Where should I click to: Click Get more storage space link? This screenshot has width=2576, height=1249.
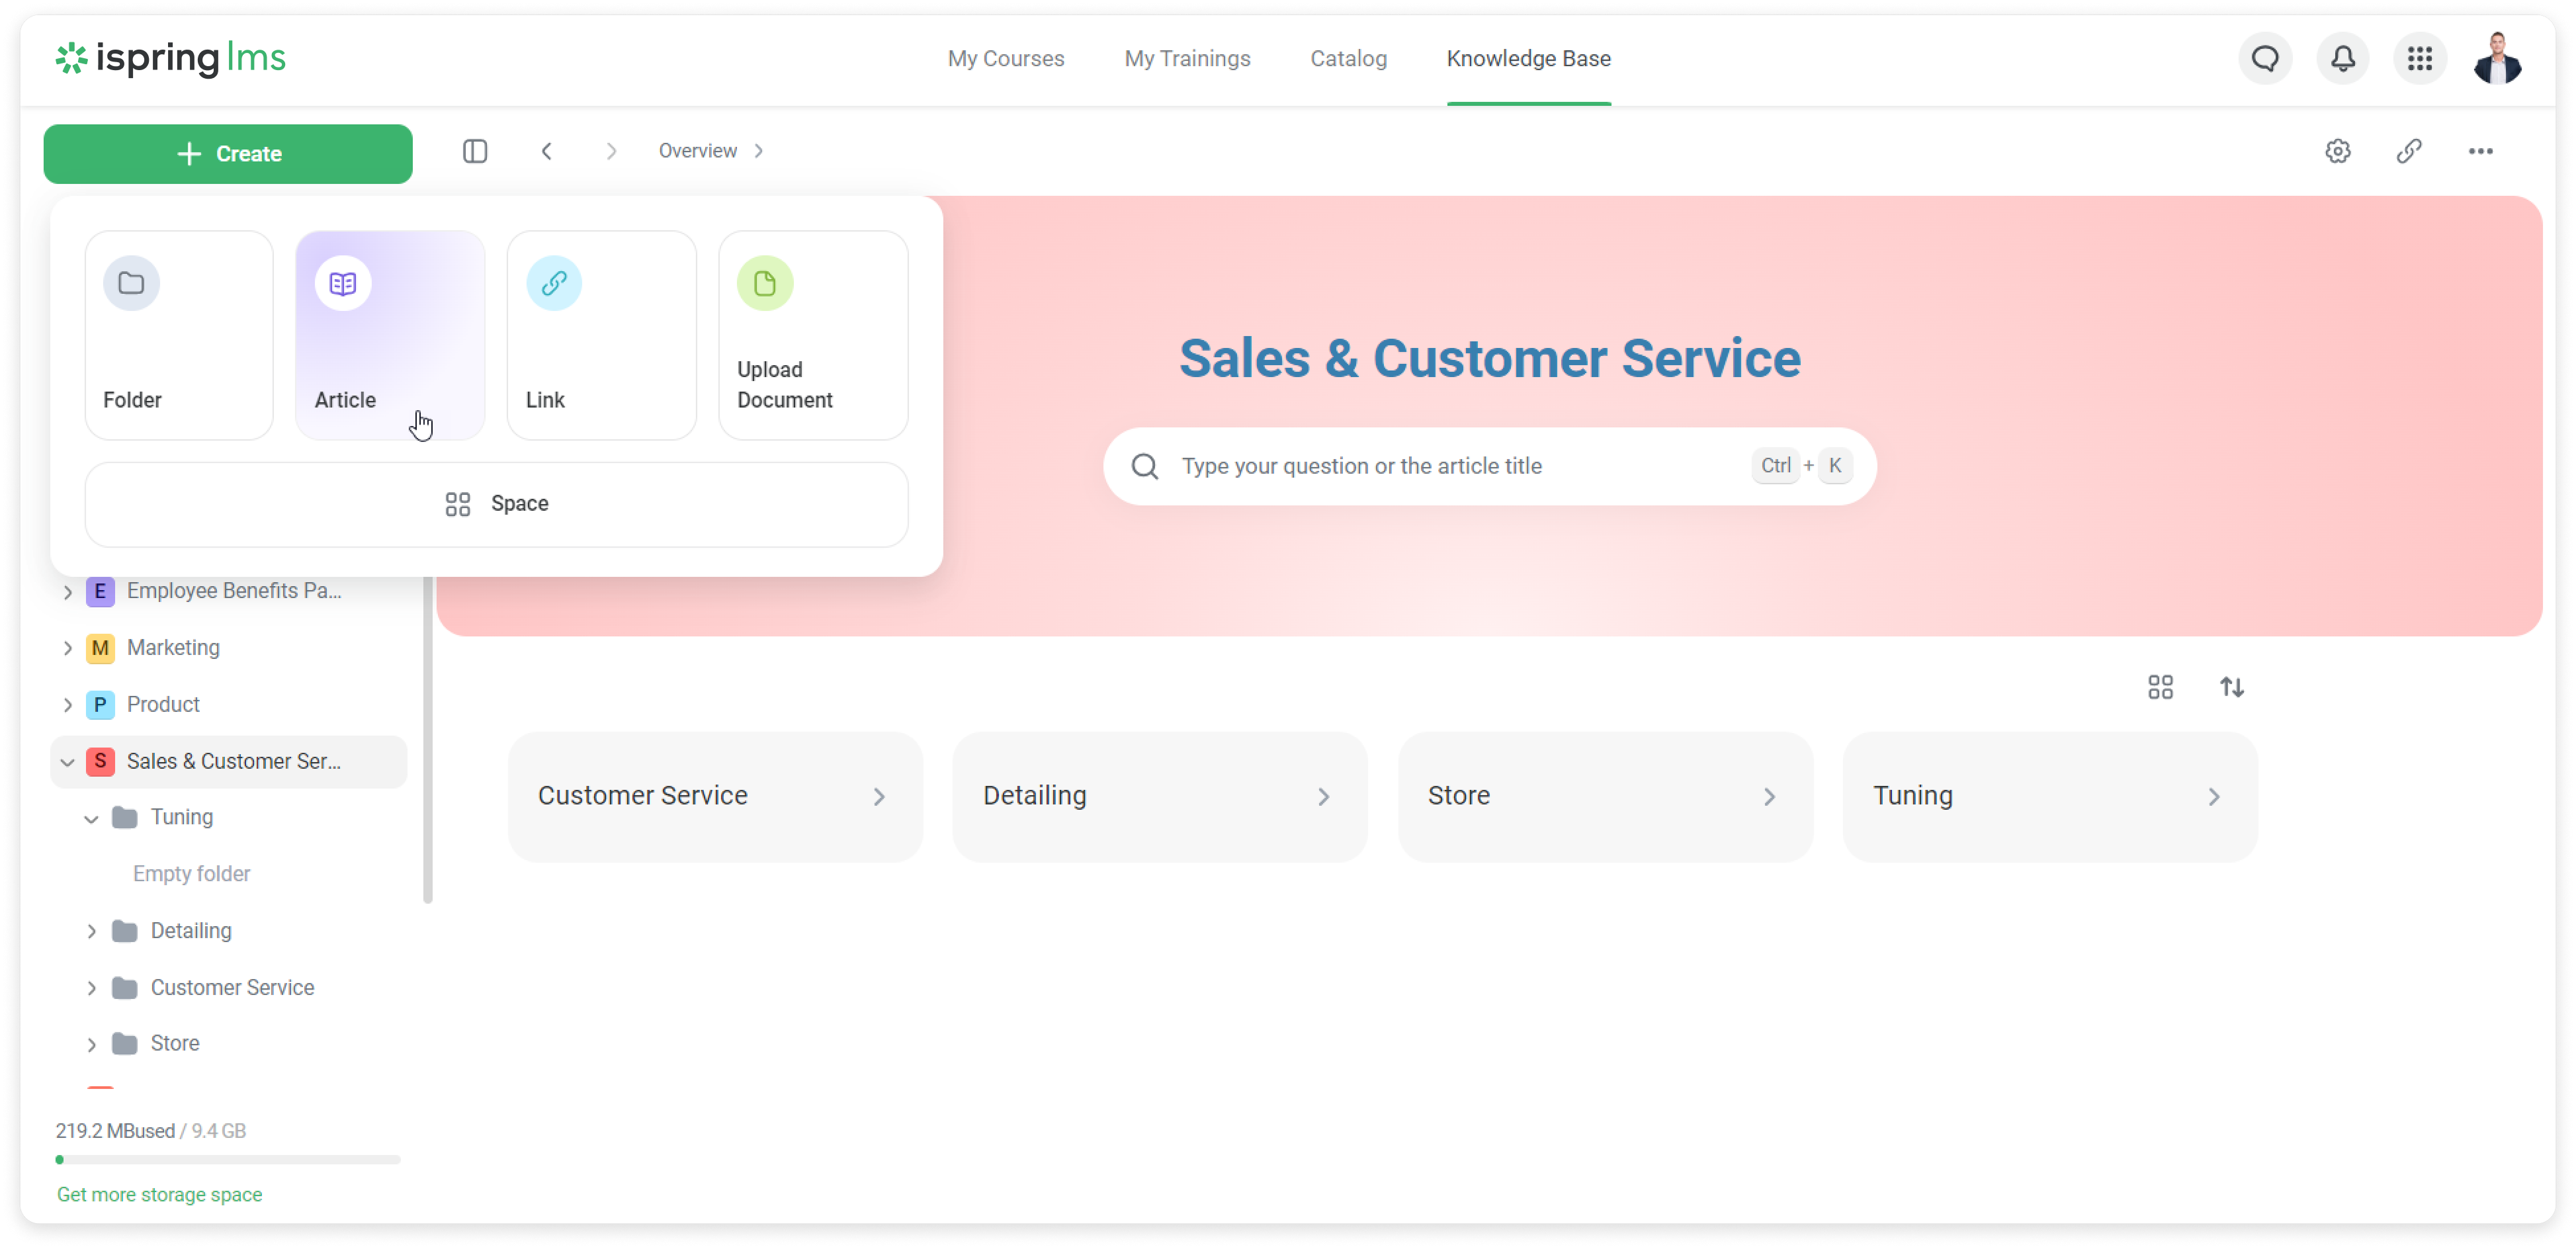[159, 1194]
